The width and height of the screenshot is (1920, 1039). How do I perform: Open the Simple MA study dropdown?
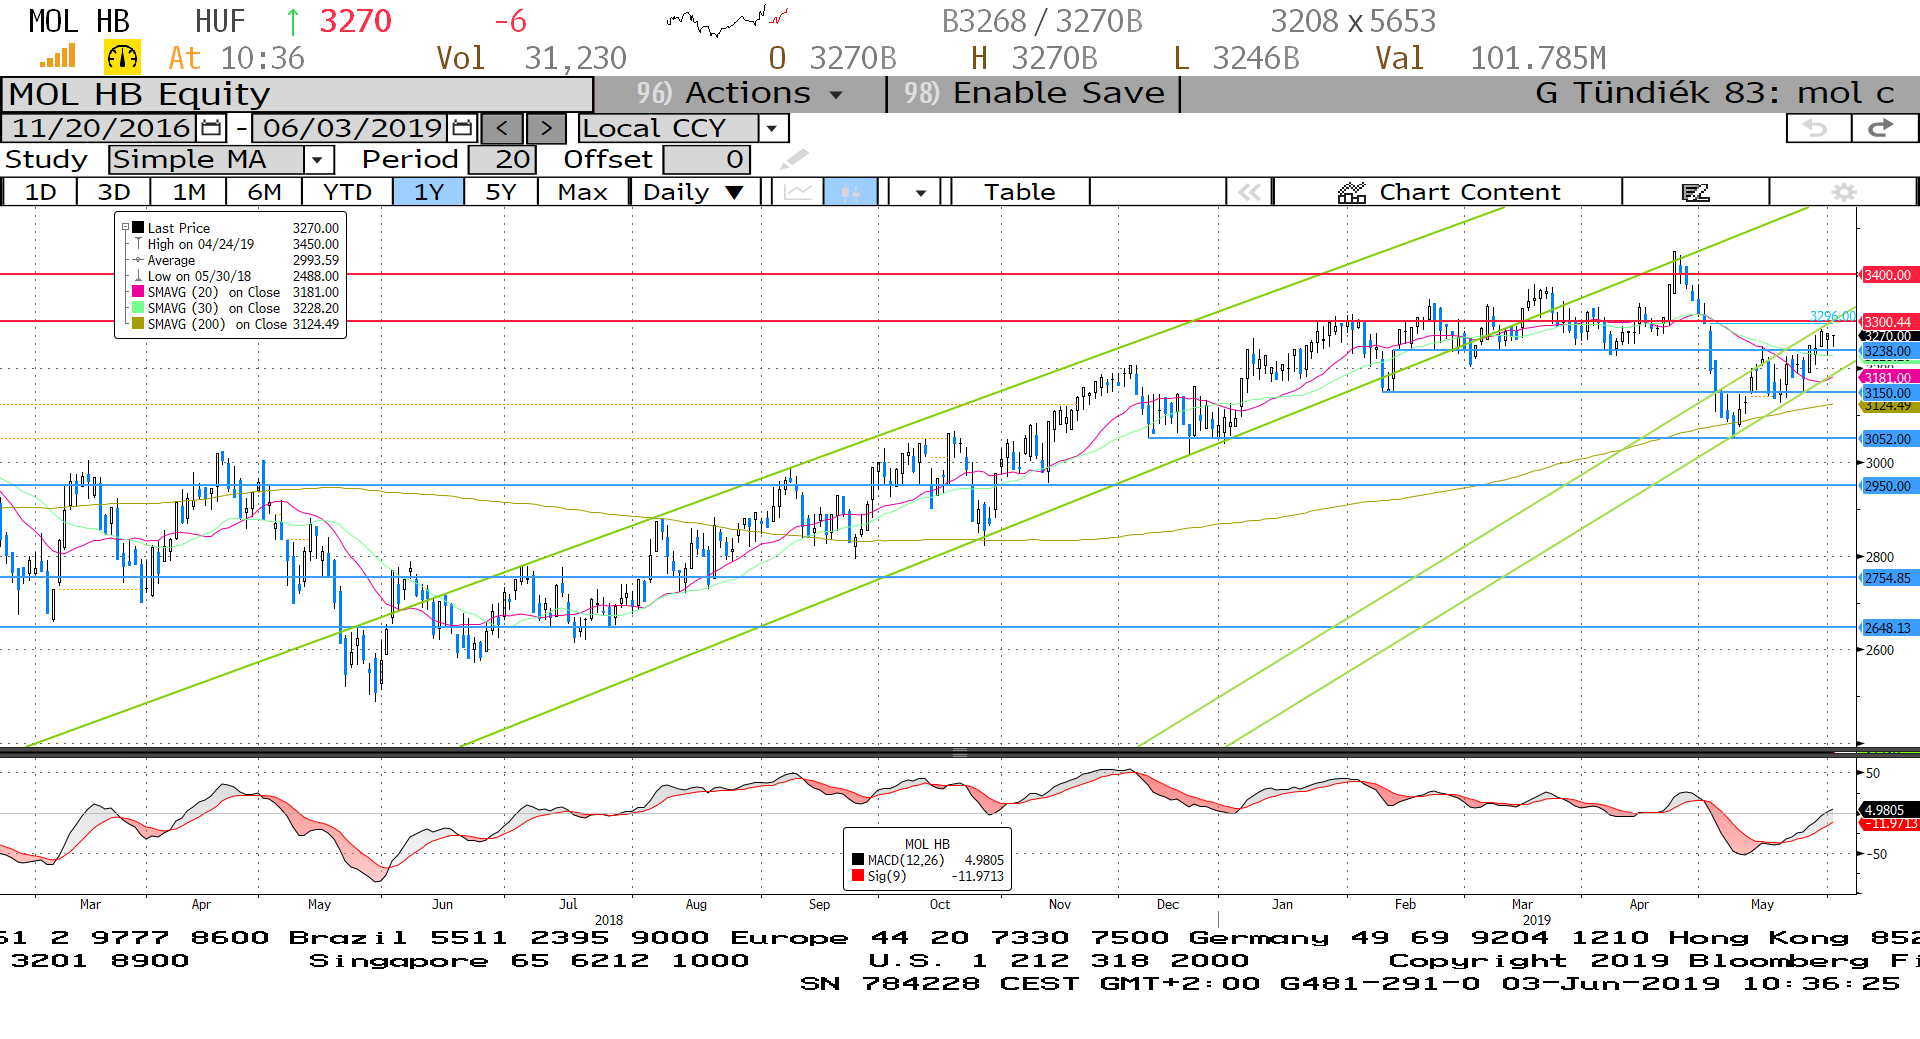(x=318, y=159)
